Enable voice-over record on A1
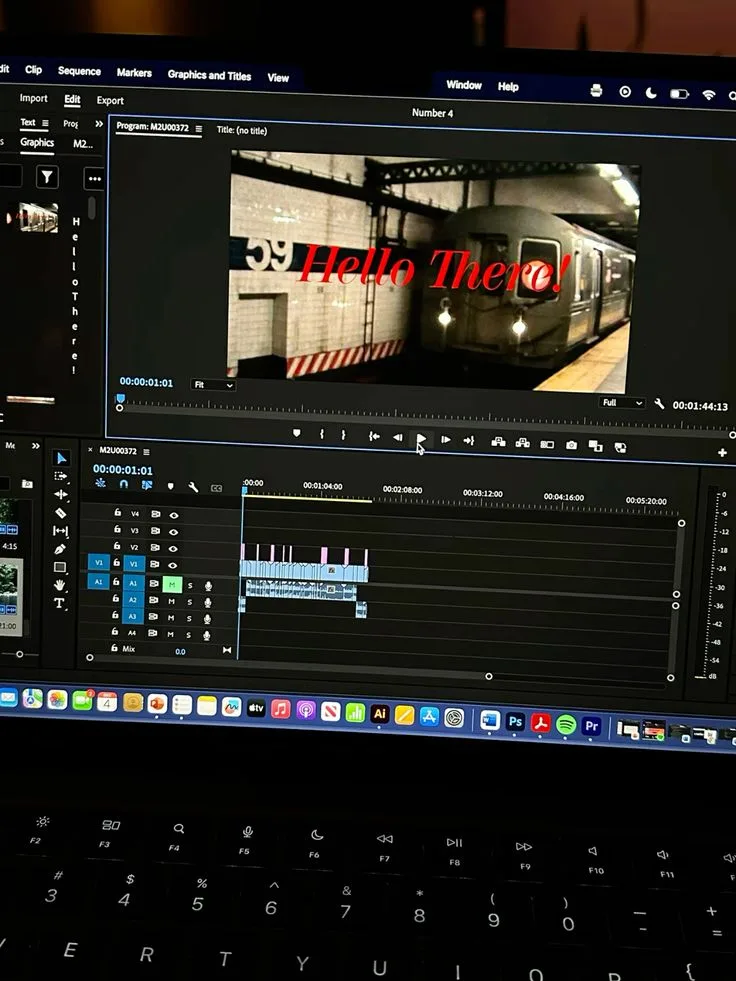 [208, 586]
